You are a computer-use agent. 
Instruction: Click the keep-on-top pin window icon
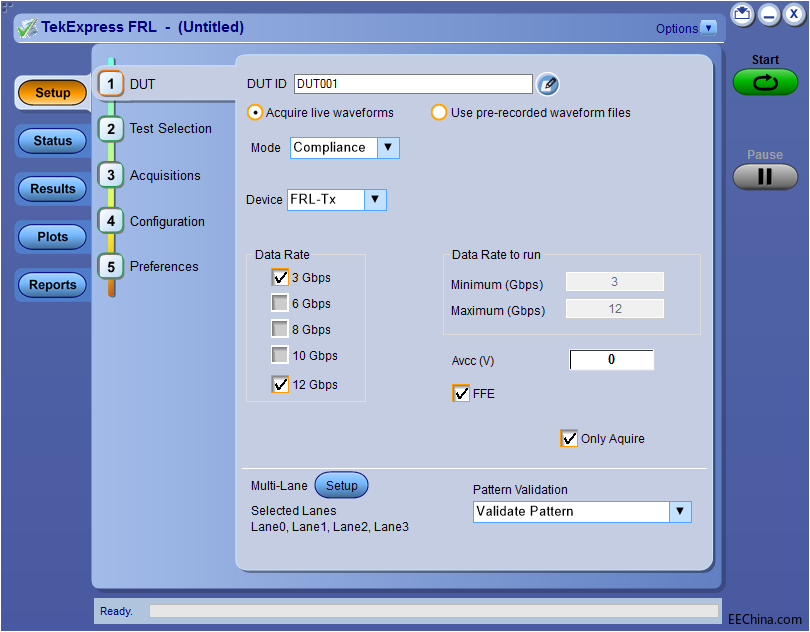742,14
